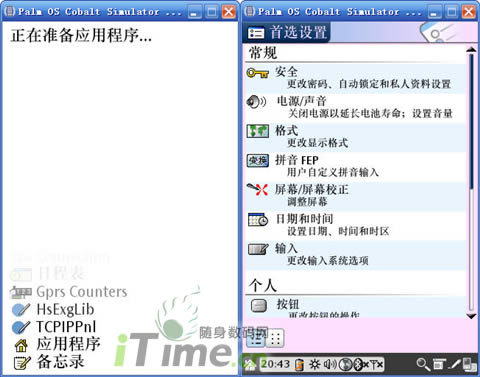Select the 日期和时间 entry text
This screenshot has width=480, height=377.
click(305, 219)
